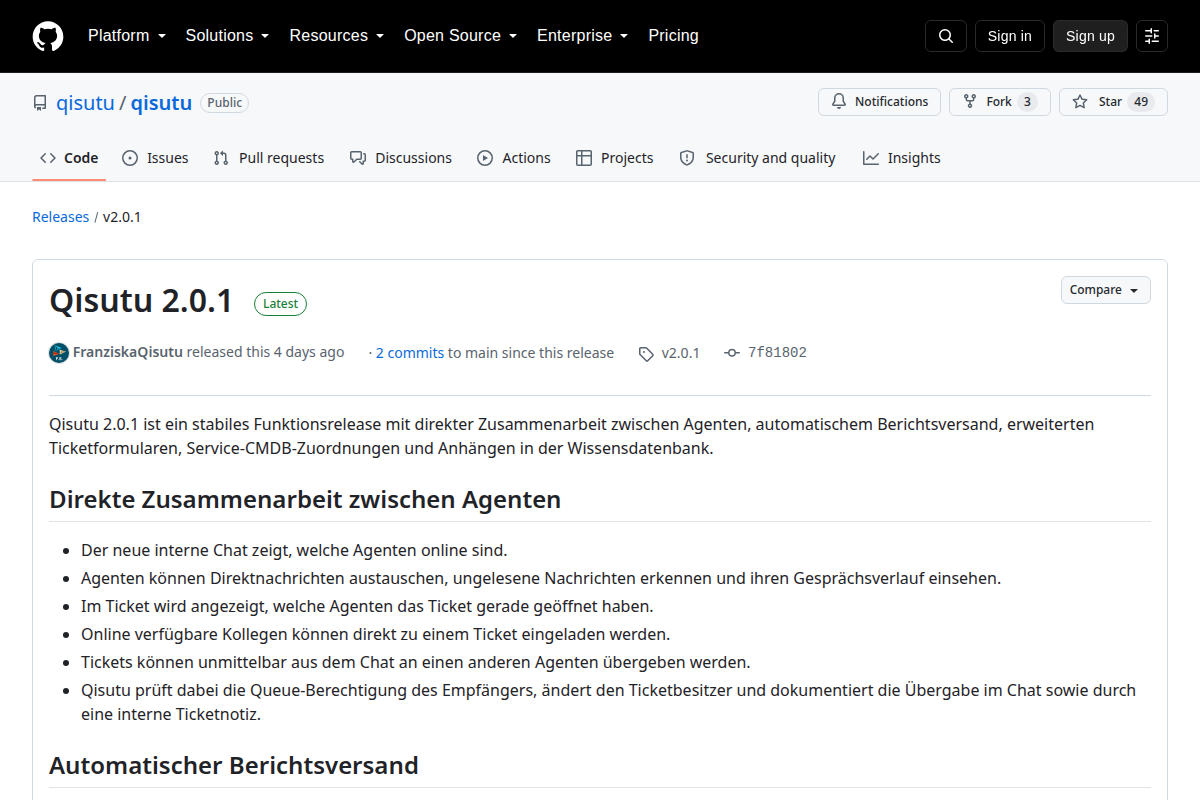
Task: Click the commit icon beside 7f81802
Action: pyautogui.click(x=732, y=353)
